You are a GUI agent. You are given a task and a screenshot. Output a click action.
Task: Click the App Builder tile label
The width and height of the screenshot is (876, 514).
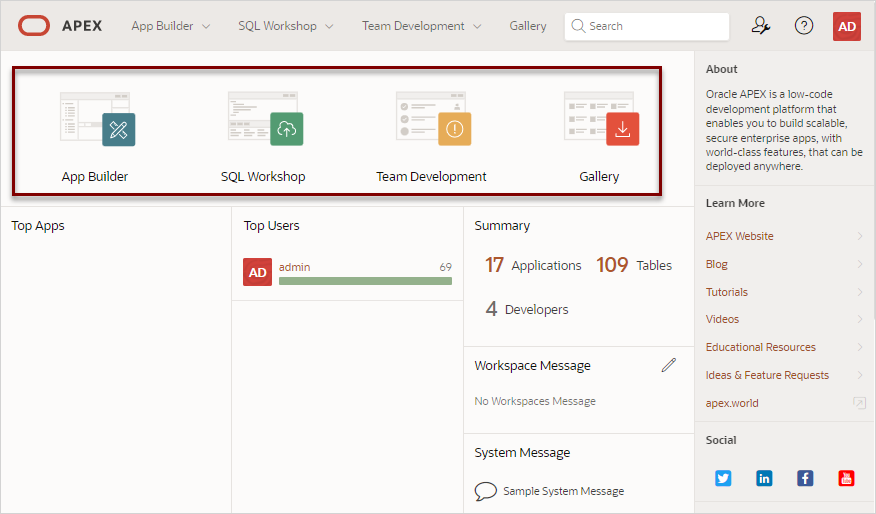(95, 177)
